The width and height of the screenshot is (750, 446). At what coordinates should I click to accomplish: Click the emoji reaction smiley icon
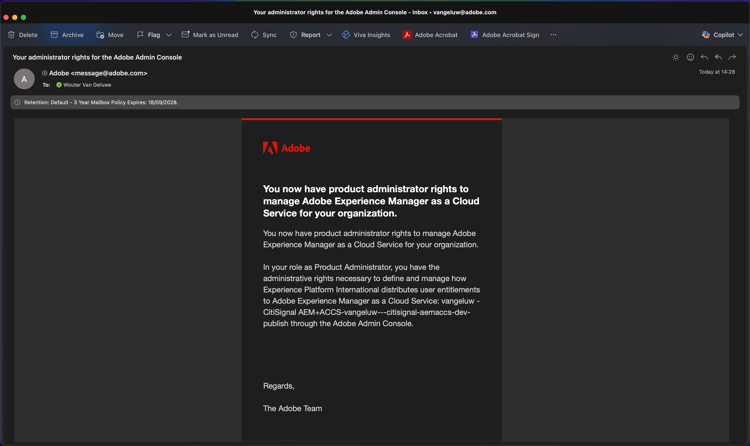pos(690,57)
